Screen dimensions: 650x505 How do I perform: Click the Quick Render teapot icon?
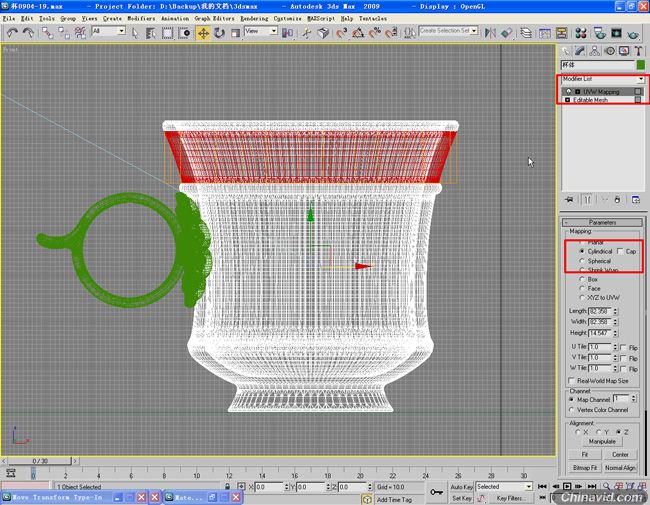coord(633,34)
